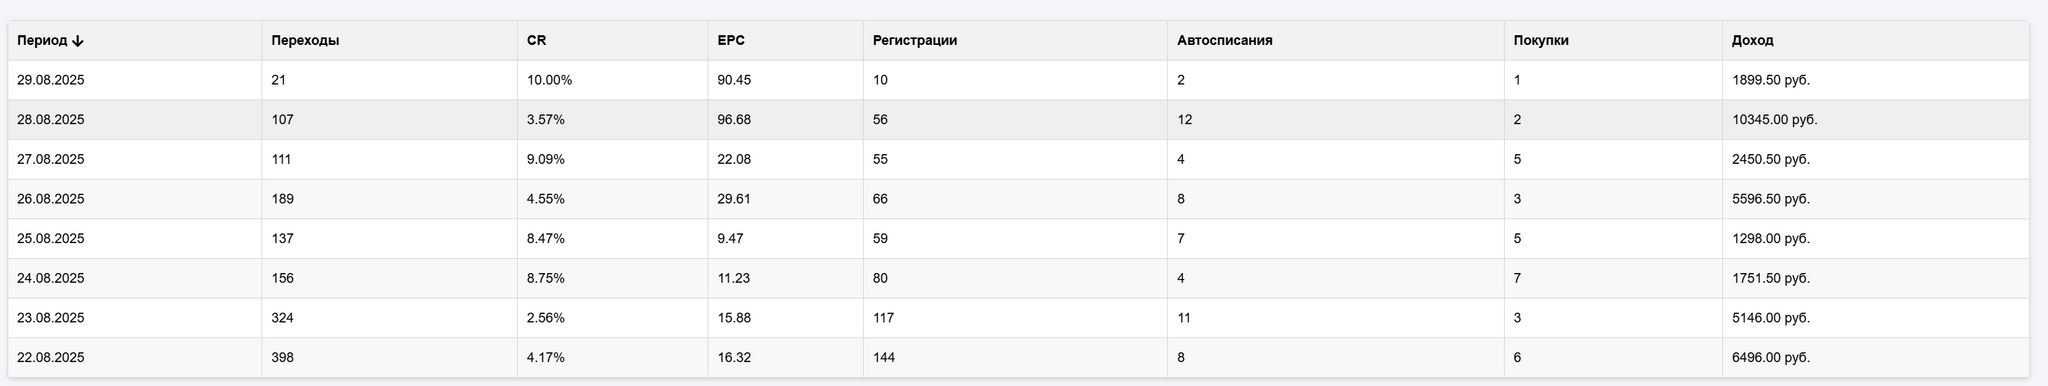The width and height of the screenshot is (2048, 386).
Task: Click EPC value 96.68
Action: click(x=734, y=120)
